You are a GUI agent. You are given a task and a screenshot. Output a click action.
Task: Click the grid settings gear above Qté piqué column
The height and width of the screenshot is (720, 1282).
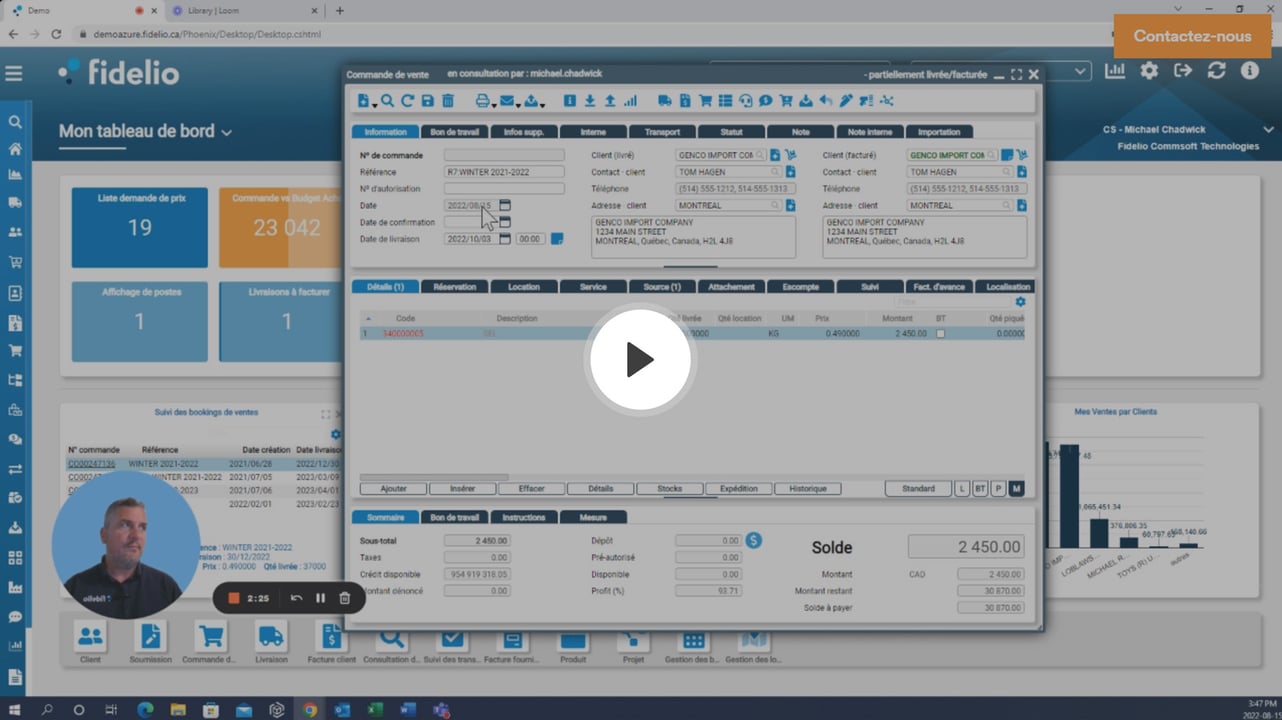[1020, 302]
